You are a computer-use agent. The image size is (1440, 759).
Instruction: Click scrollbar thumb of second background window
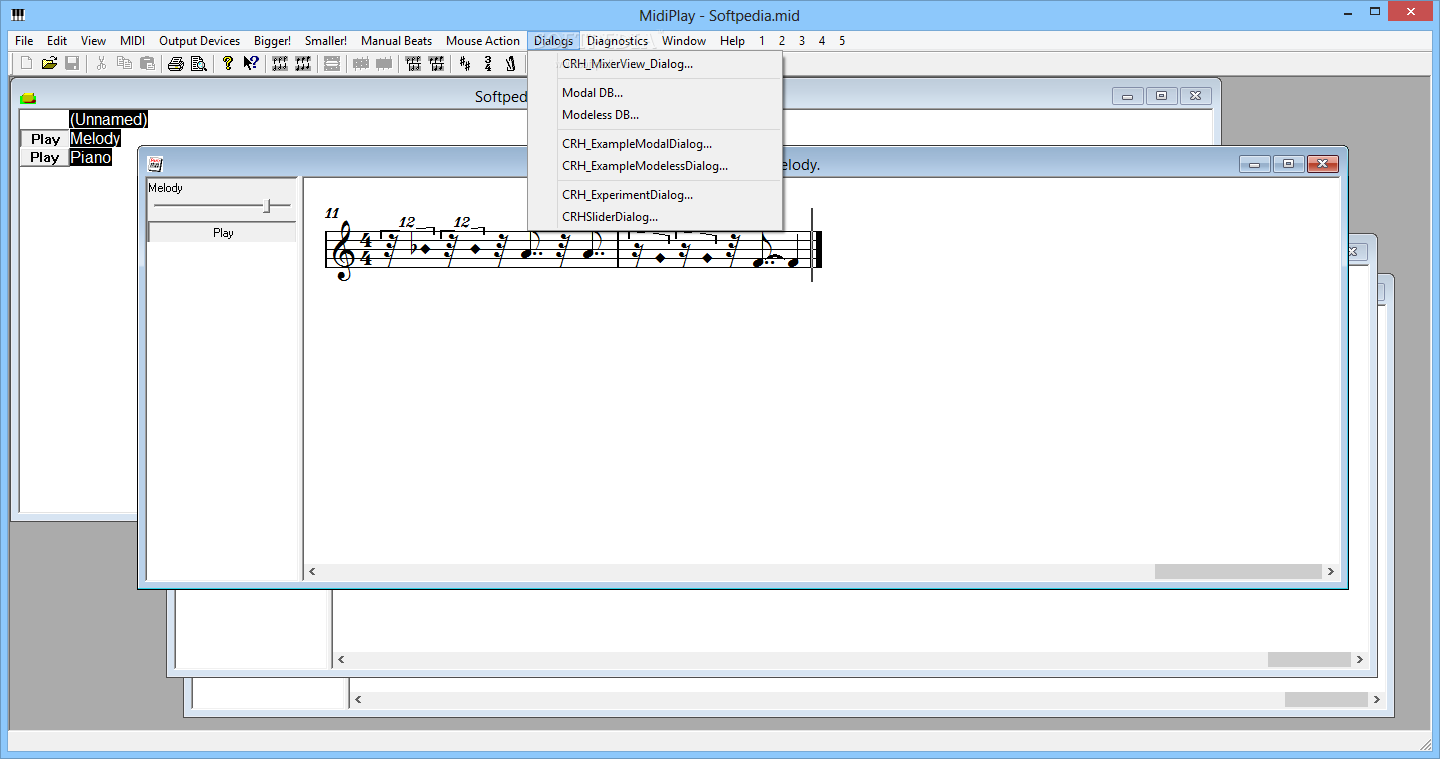[1309, 660]
